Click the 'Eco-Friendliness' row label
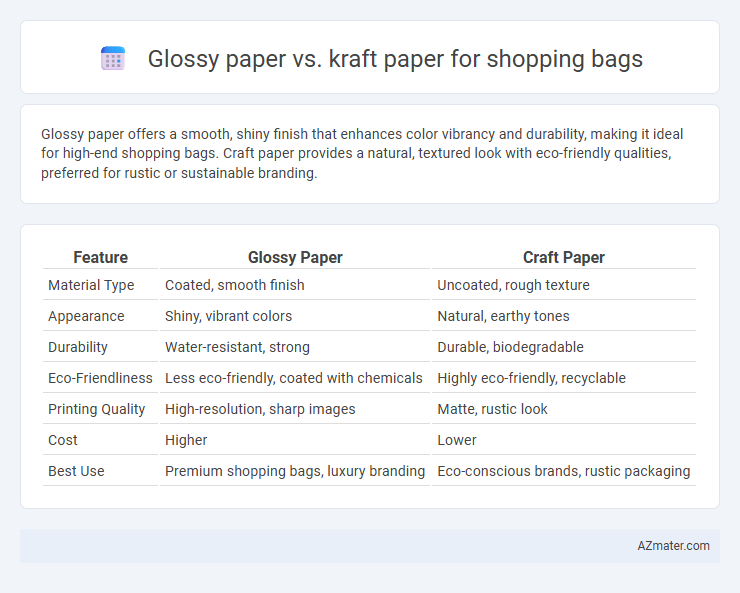 pyautogui.click(x=101, y=378)
